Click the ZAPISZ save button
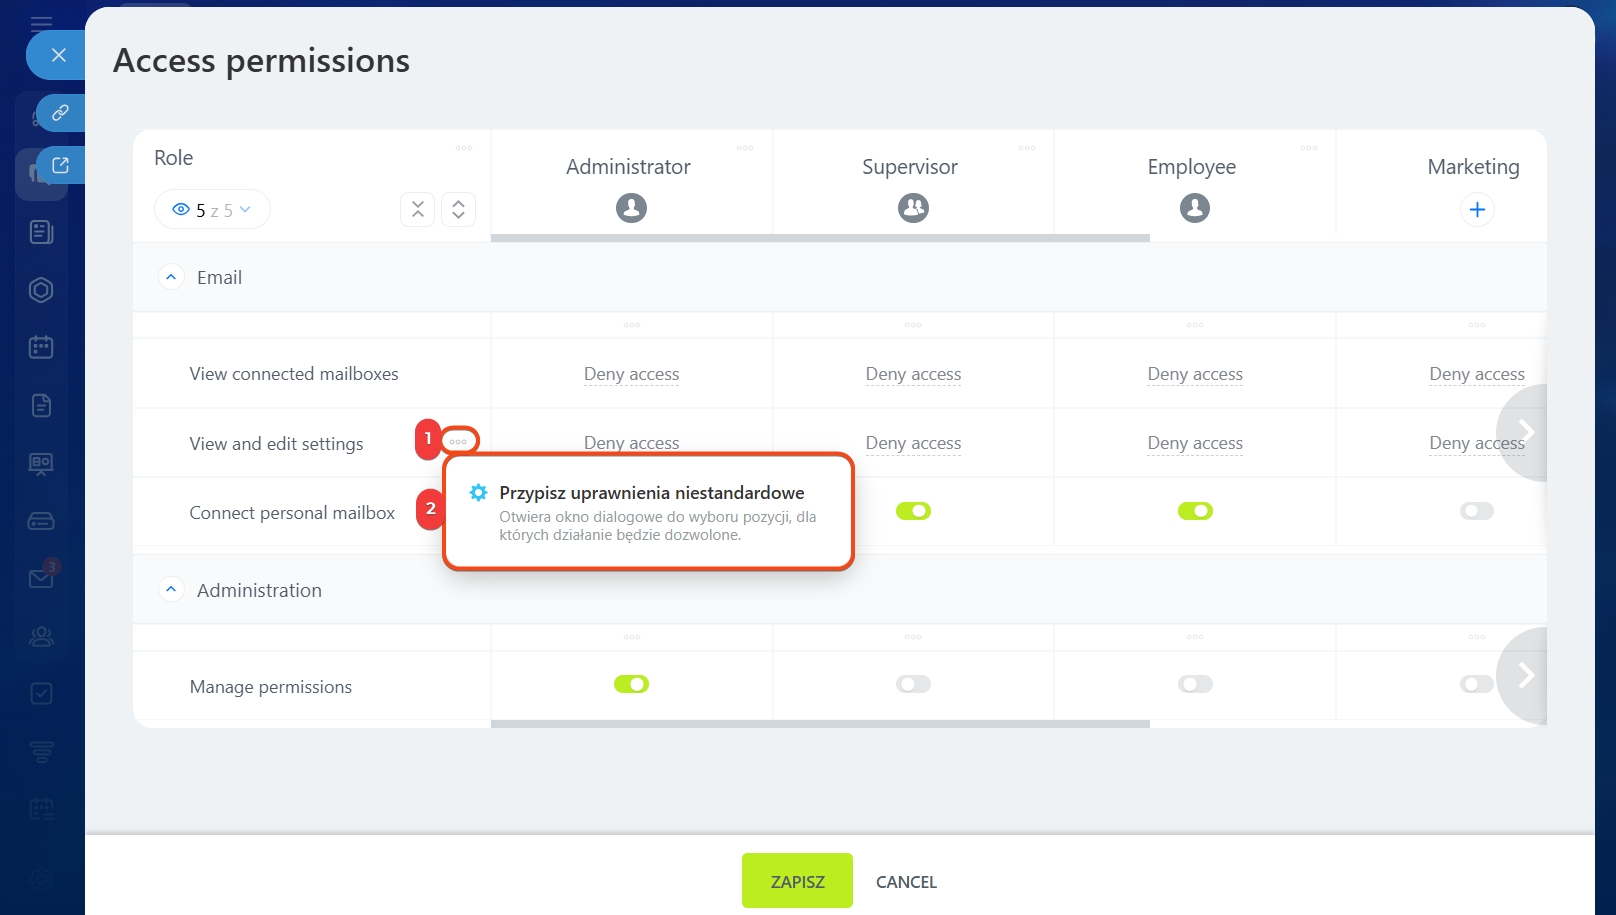The image size is (1616, 915). pos(797,881)
